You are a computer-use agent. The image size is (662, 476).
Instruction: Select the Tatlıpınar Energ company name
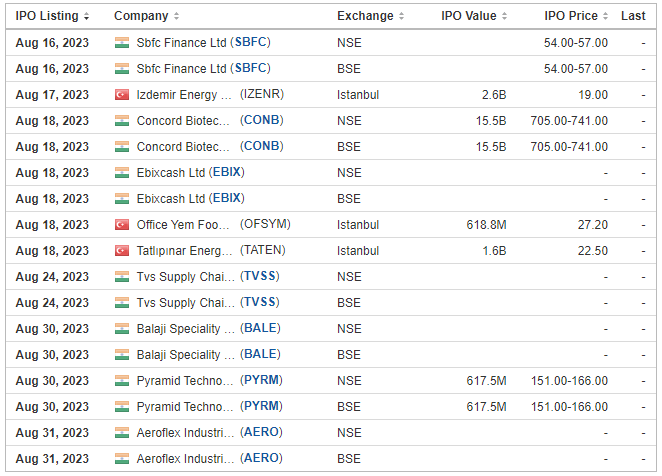(x=184, y=251)
